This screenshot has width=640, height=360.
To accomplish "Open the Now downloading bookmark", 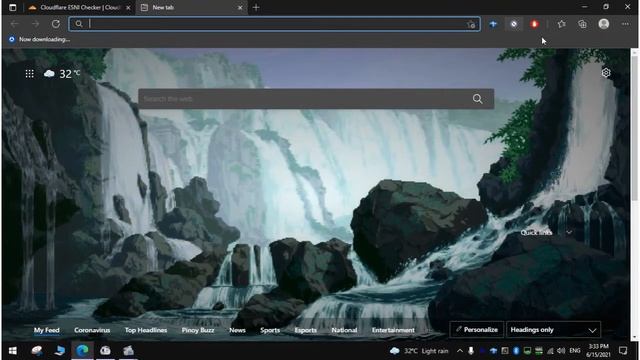I will click(40, 39).
